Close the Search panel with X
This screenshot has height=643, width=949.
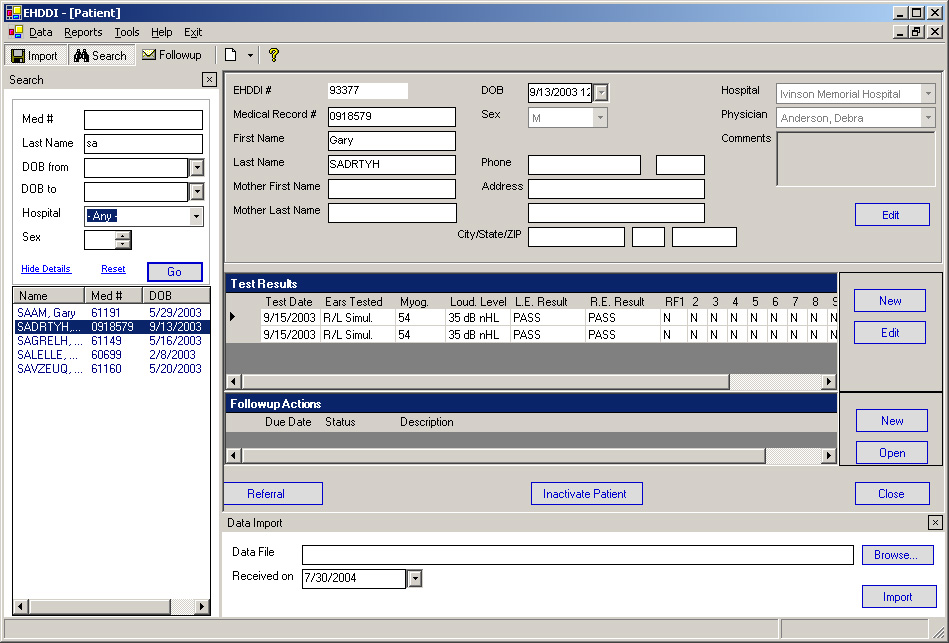(x=209, y=80)
